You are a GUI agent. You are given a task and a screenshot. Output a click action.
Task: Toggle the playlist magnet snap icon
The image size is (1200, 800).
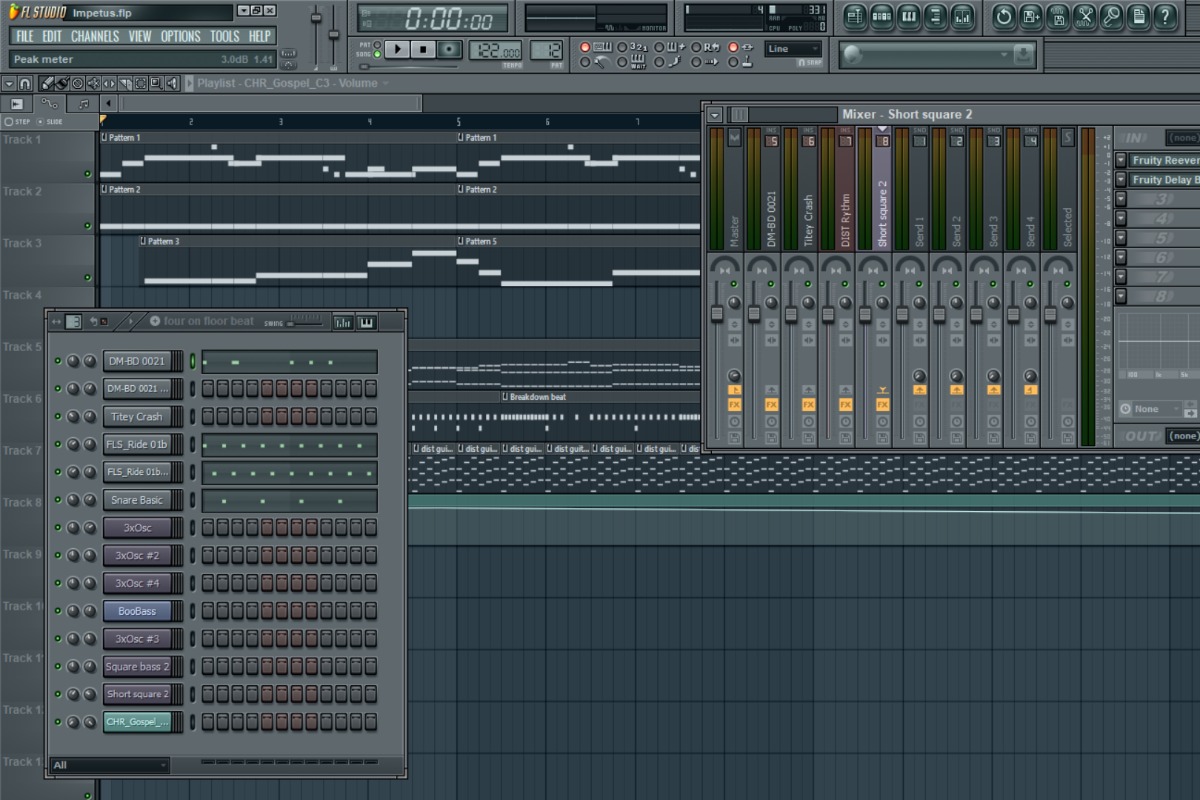tap(26, 83)
